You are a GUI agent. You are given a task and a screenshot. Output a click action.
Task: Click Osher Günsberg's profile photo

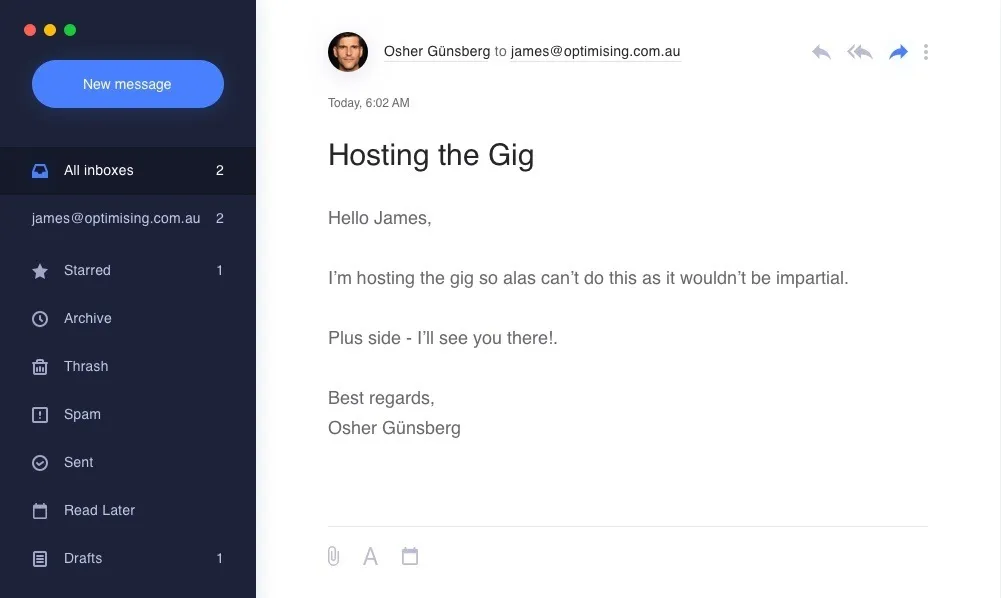point(348,52)
